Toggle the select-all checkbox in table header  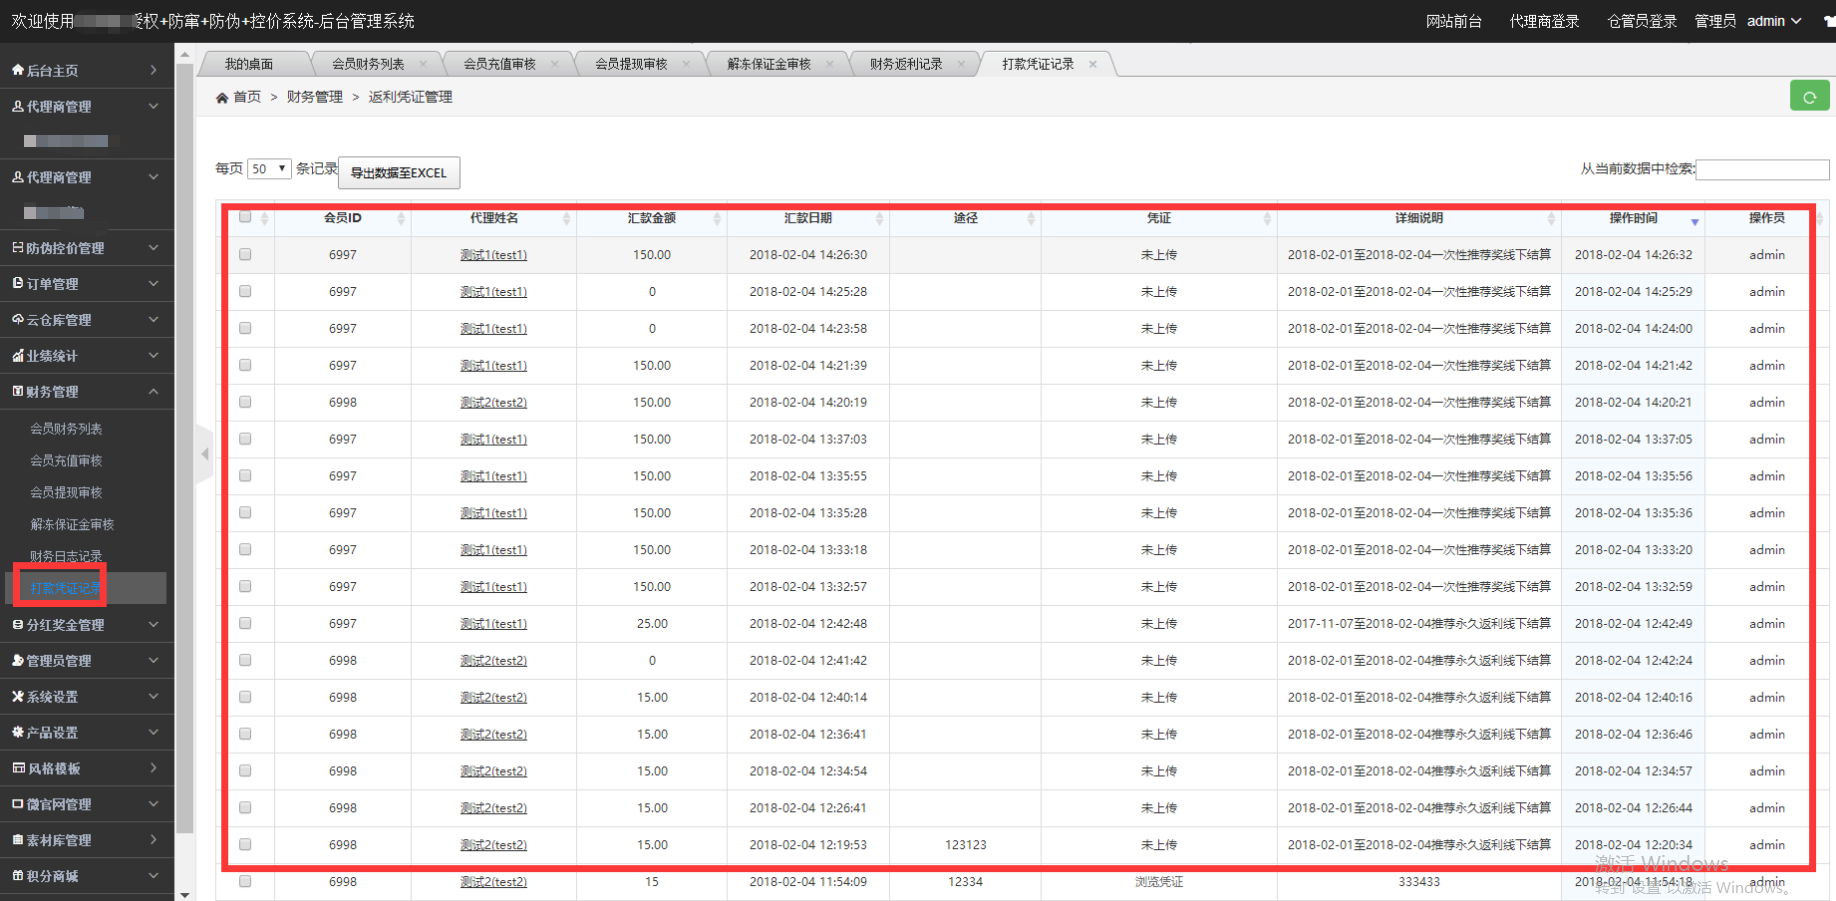point(245,217)
